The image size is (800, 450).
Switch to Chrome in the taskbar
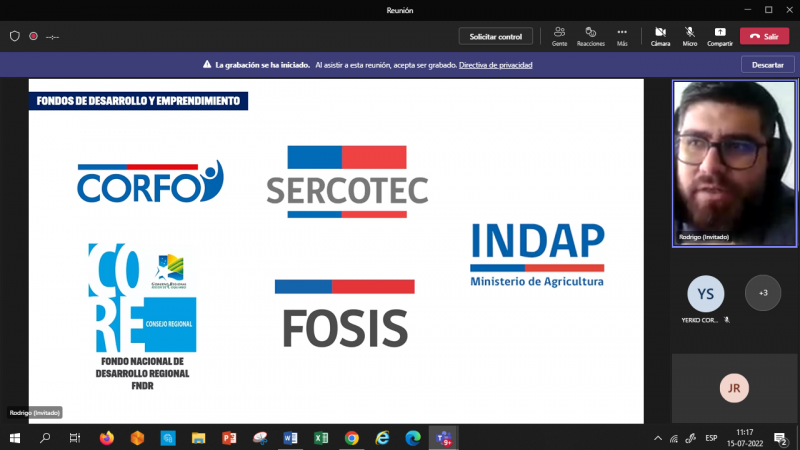tap(352, 438)
